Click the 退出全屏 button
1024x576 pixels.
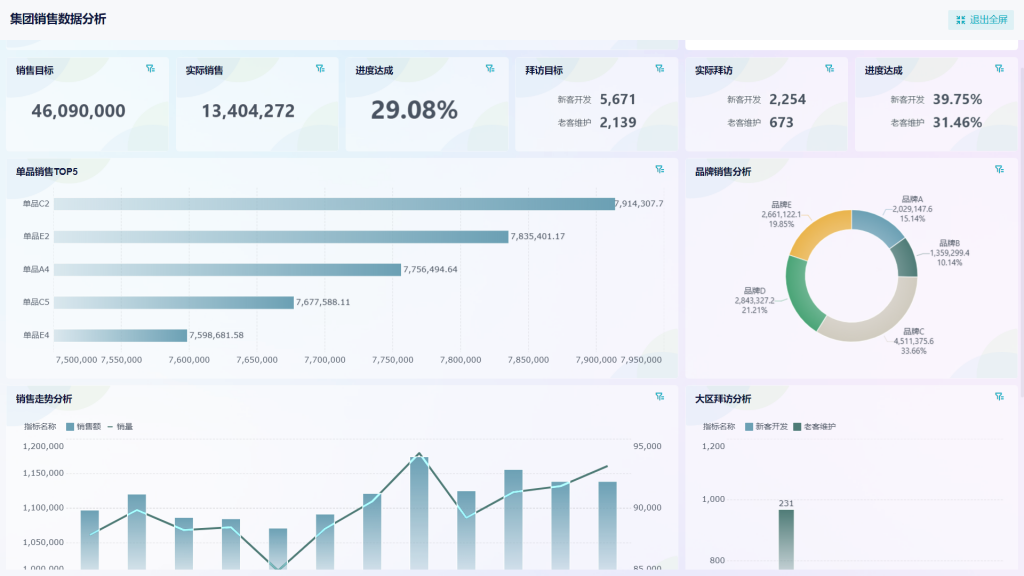[x=981, y=19]
